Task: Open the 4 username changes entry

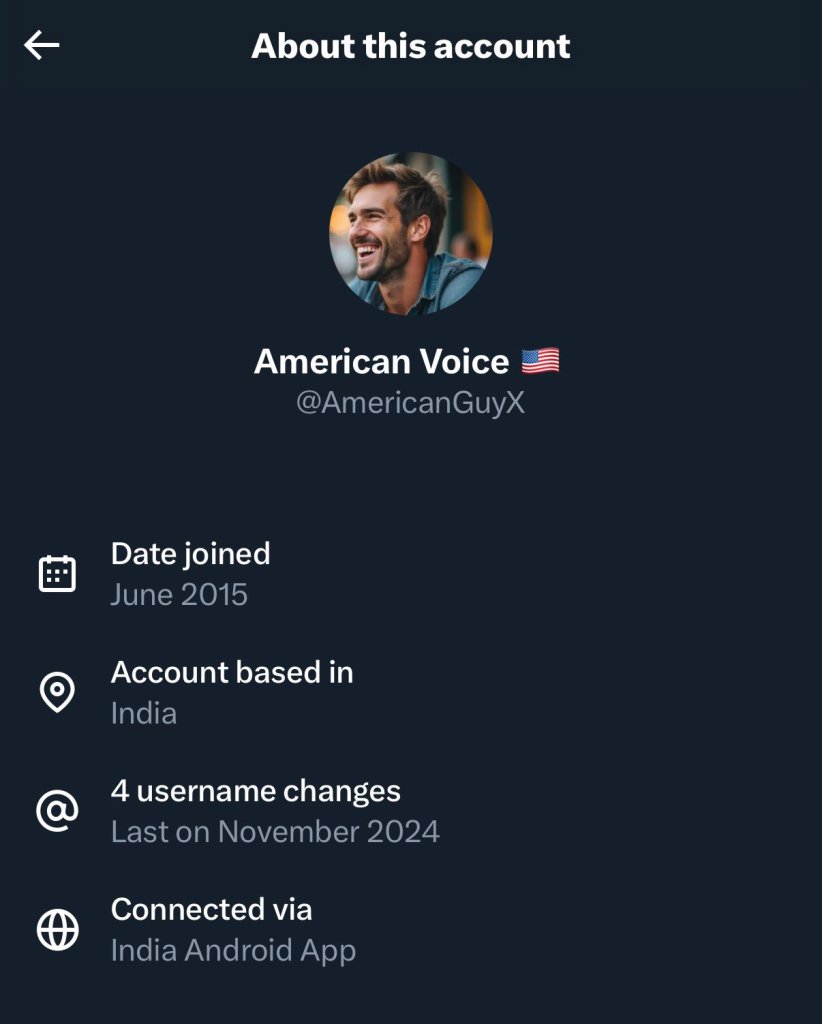Action: (x=255, y=791)
